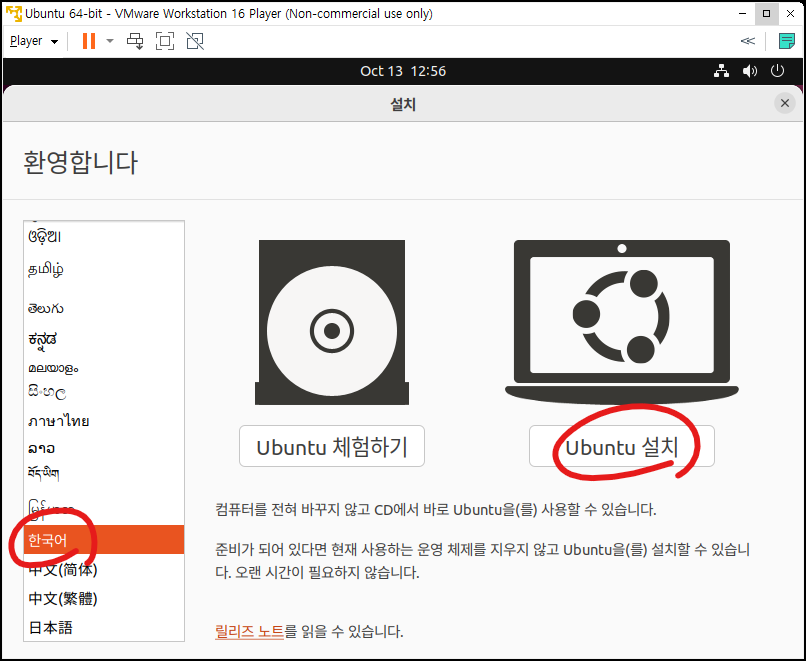Select 中文(简体) in the language list
Image resolution: width=806 pixels, height=661 pixels.
tap(104, 570)
